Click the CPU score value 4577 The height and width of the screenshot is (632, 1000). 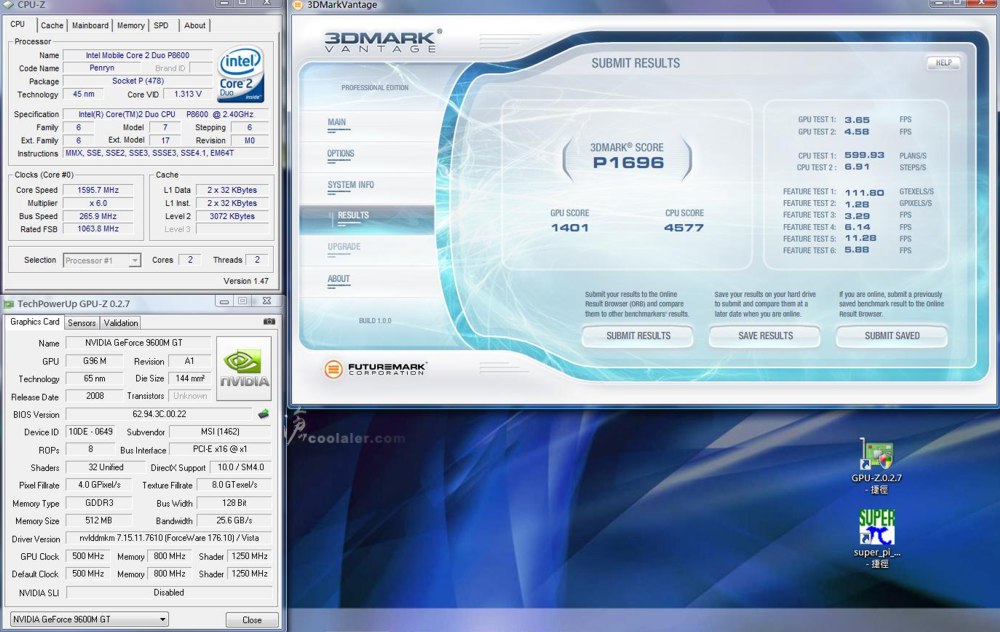point(684,228)
